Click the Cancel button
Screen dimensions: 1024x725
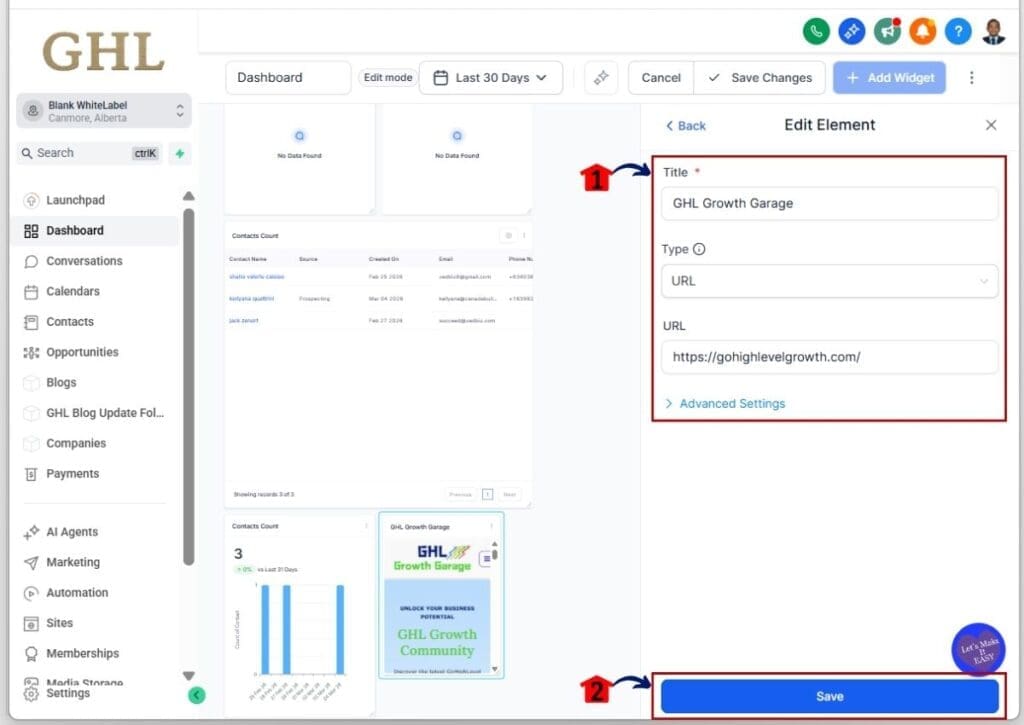click(x=661, y=78)
